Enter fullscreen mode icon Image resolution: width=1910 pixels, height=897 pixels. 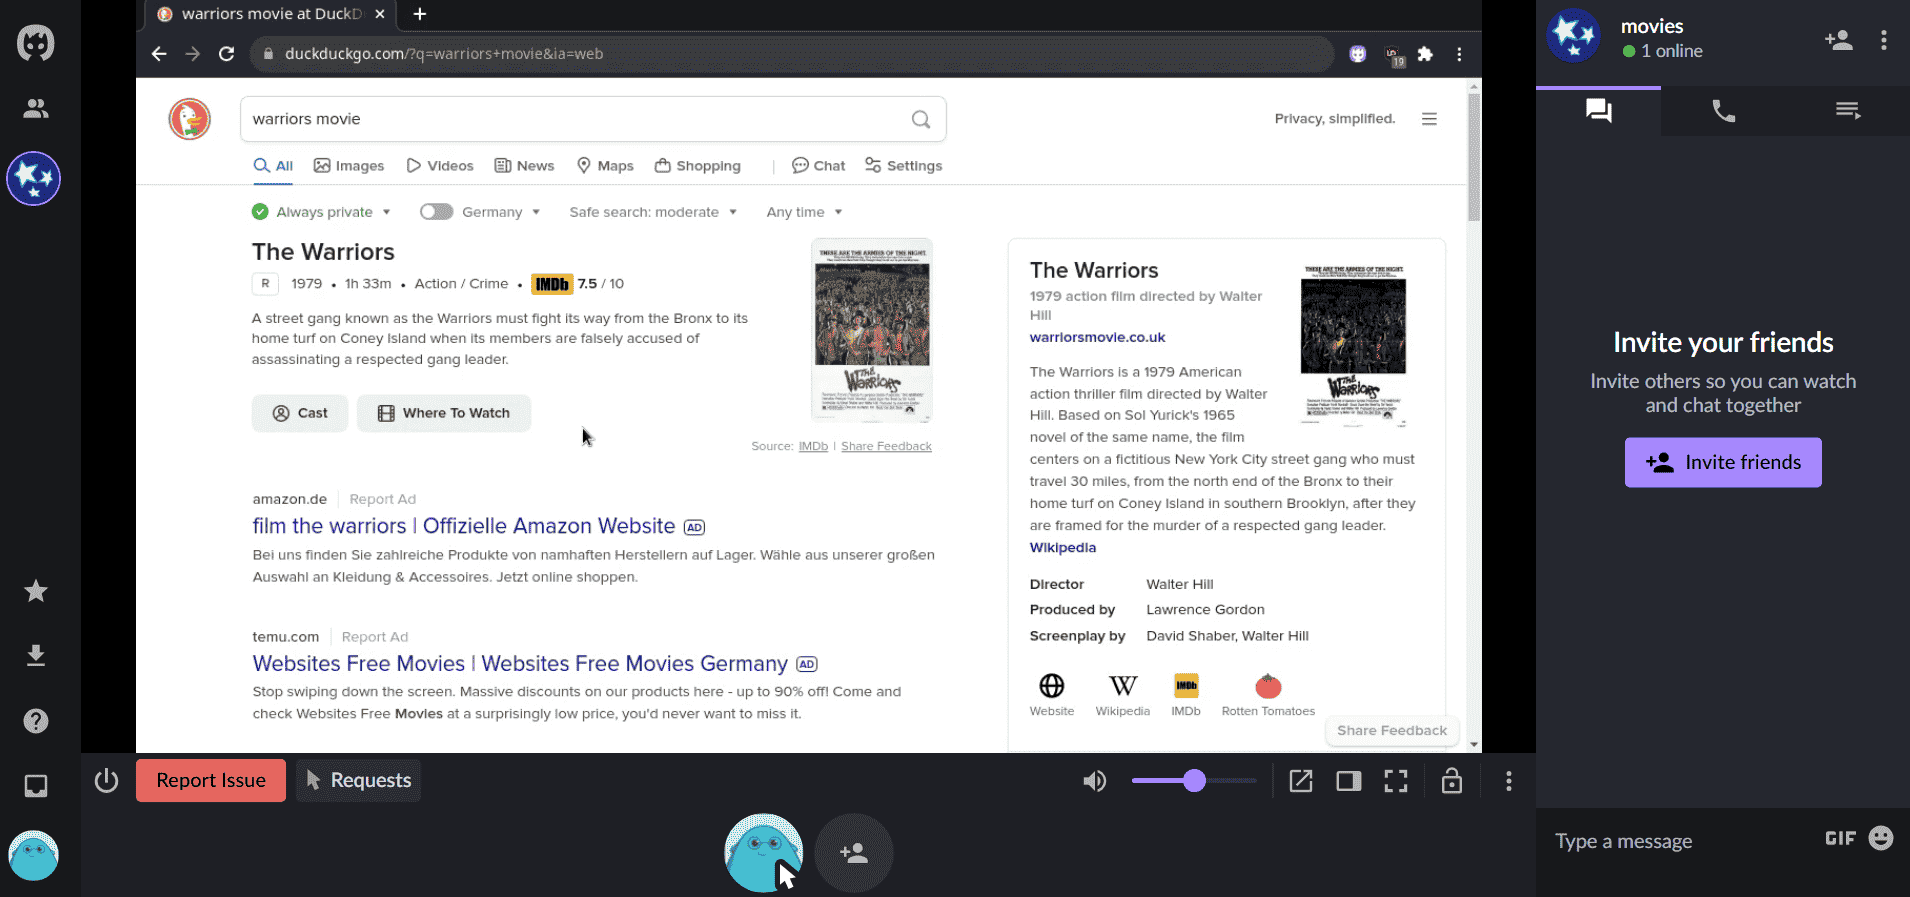click(x=1396, y=781)
